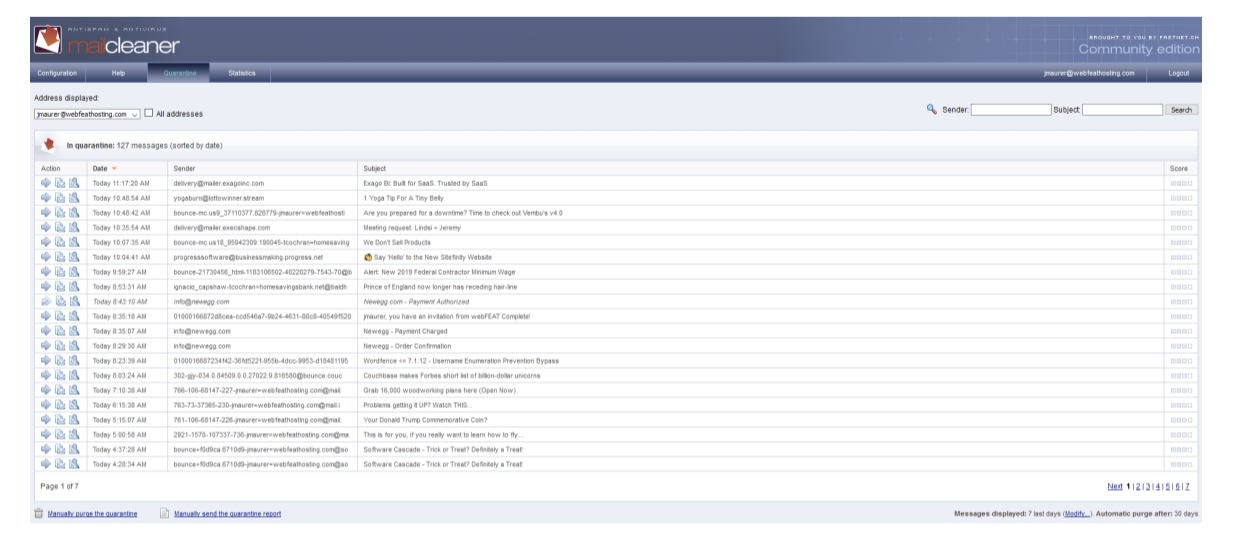Release the 'Problems getting it UP?' message
This screenshot has height=540, width=1238.
coord(45,405)
